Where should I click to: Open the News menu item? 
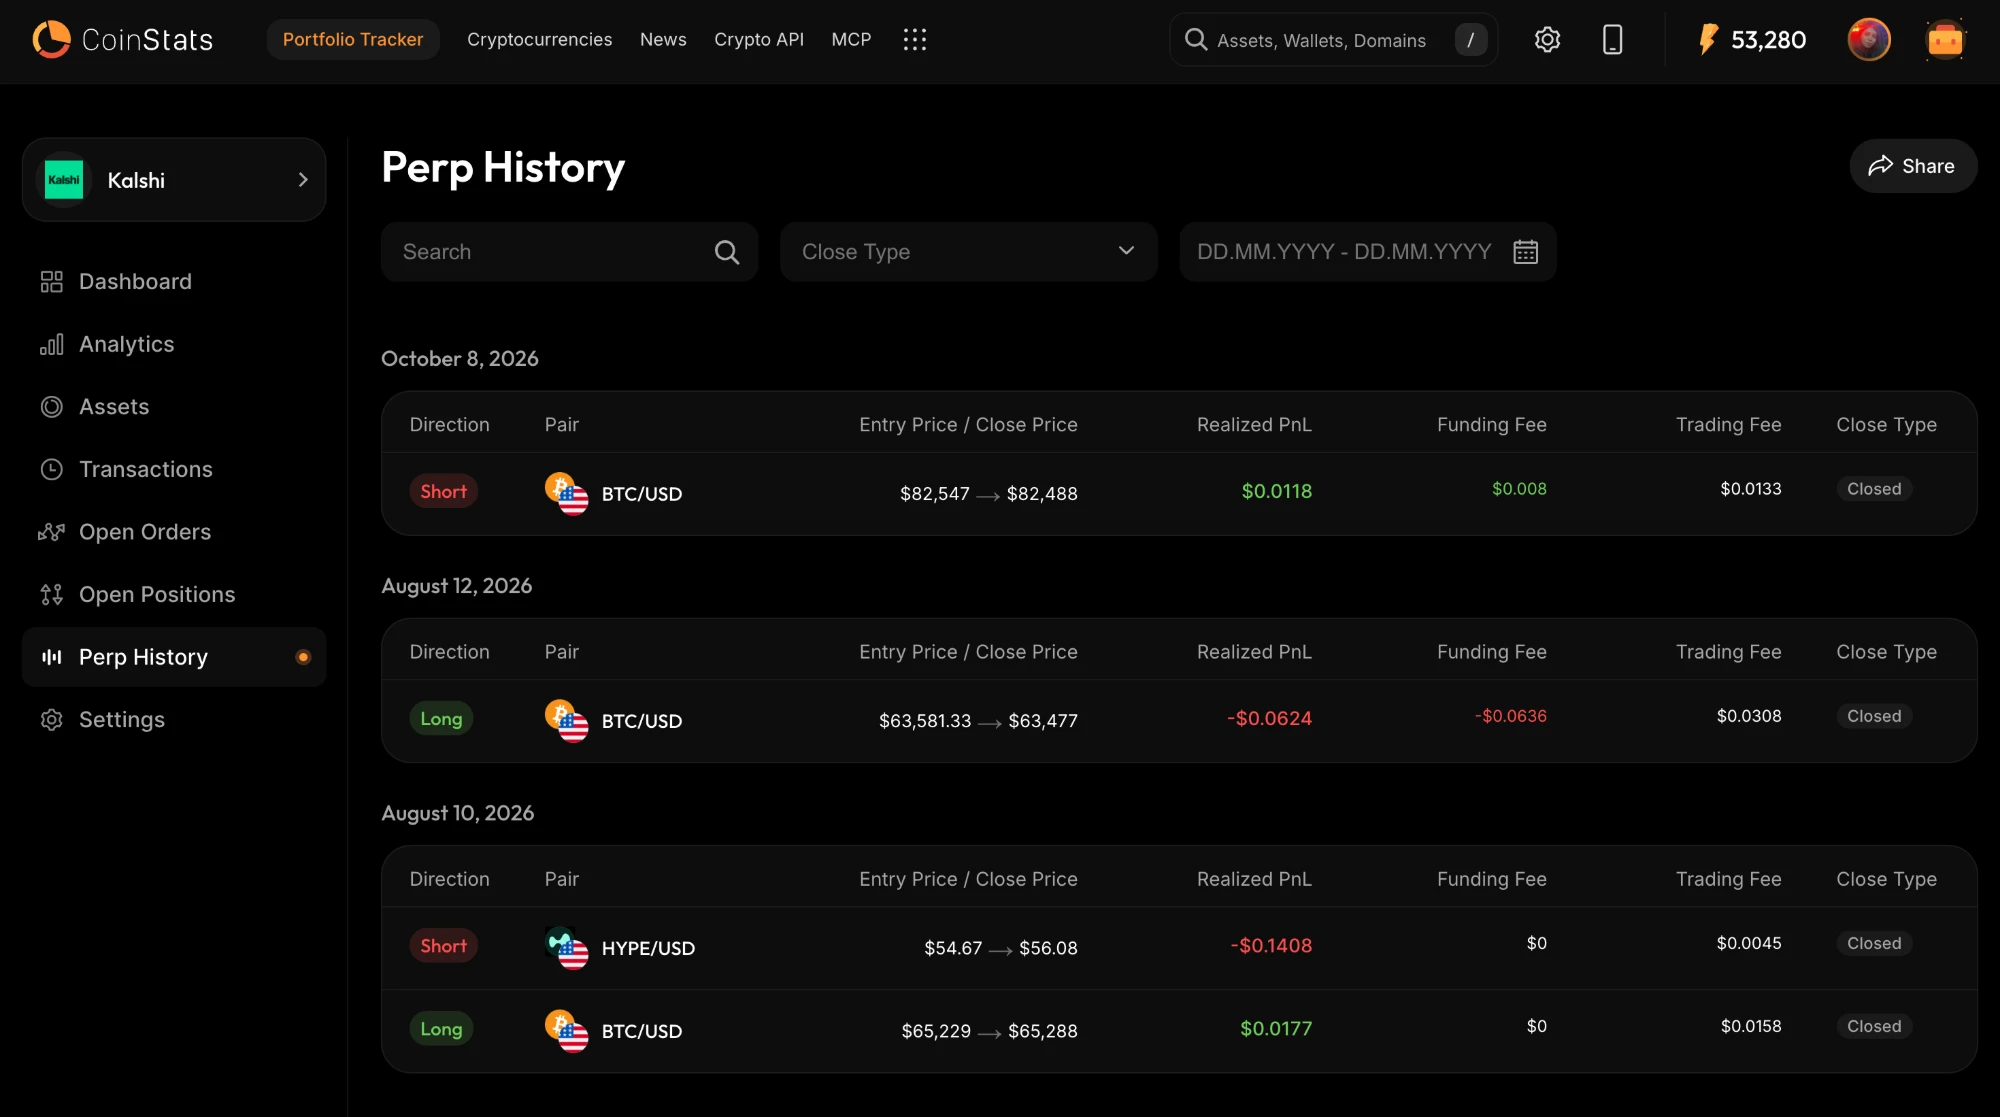pyautogui.click(x=663, y=39)
